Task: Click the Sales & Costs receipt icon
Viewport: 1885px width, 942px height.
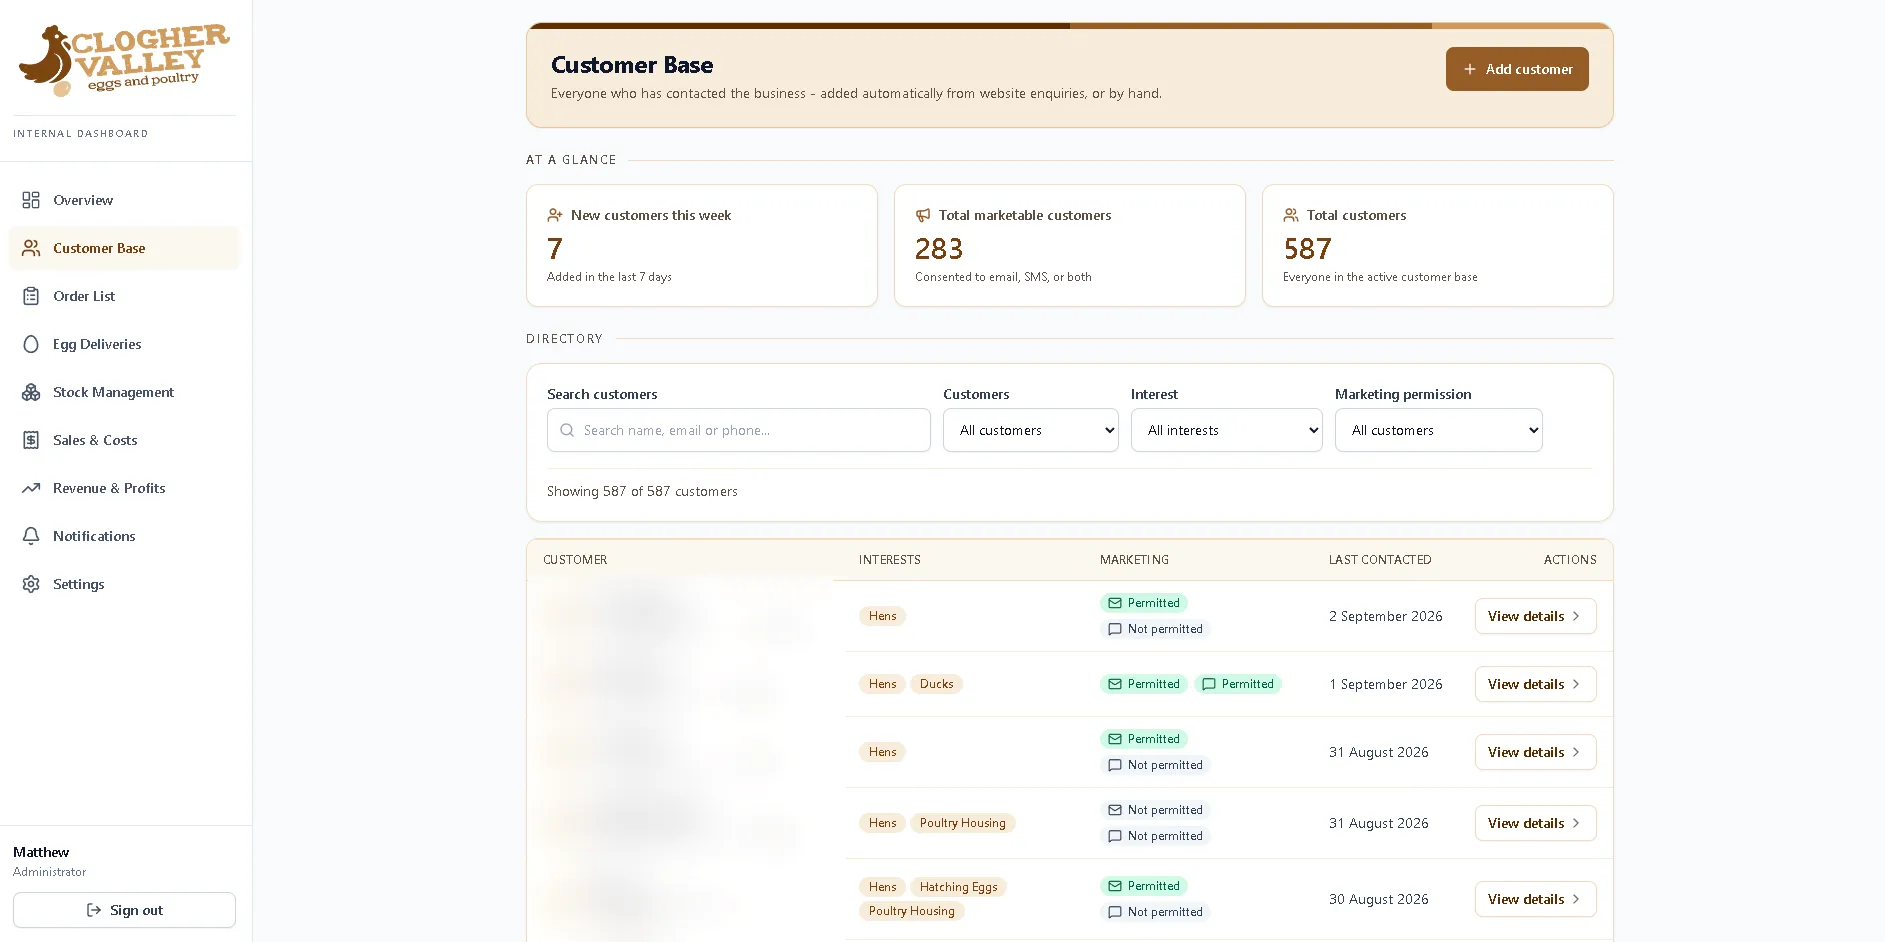Action: coord(31,440)
